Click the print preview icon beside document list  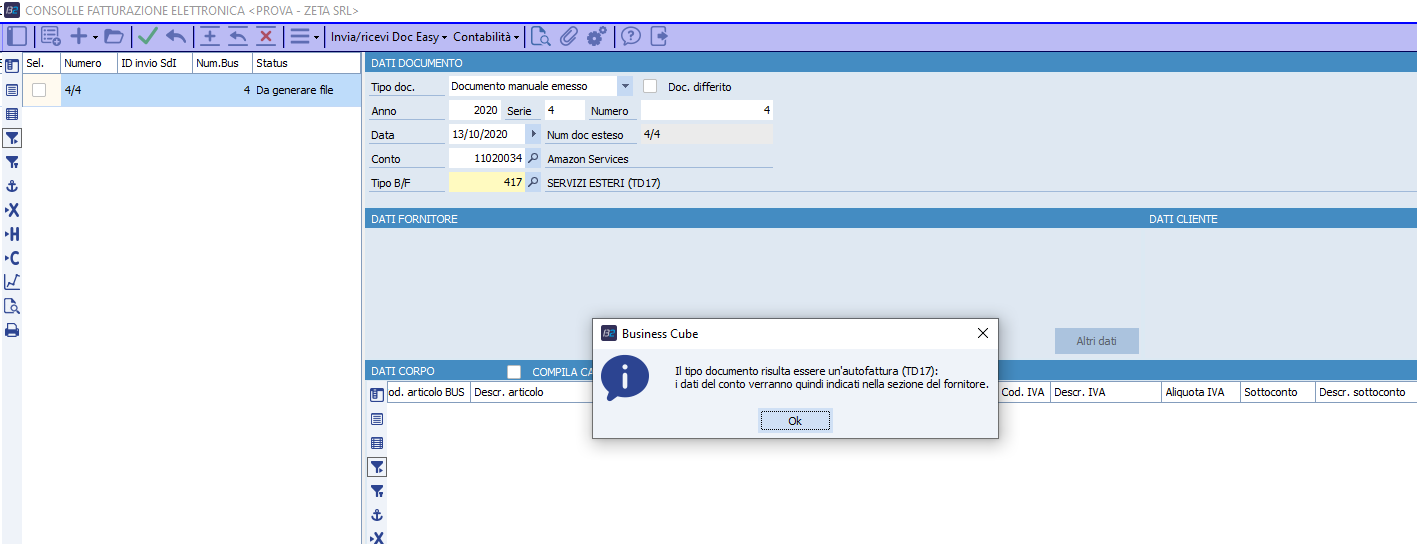click(x=12, y=306)
